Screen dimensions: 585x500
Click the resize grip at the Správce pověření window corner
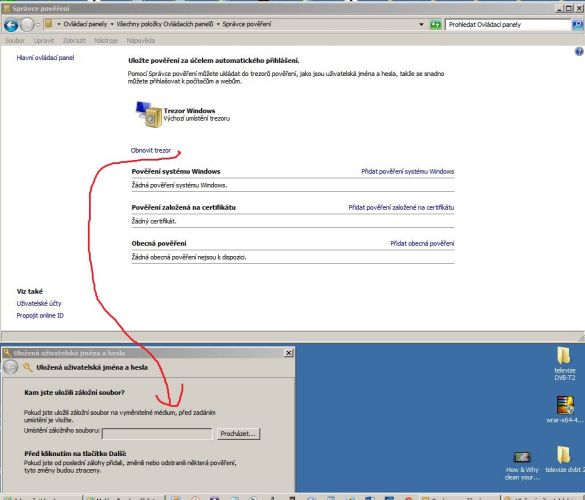pyautogui.click(x=581, y=338)
